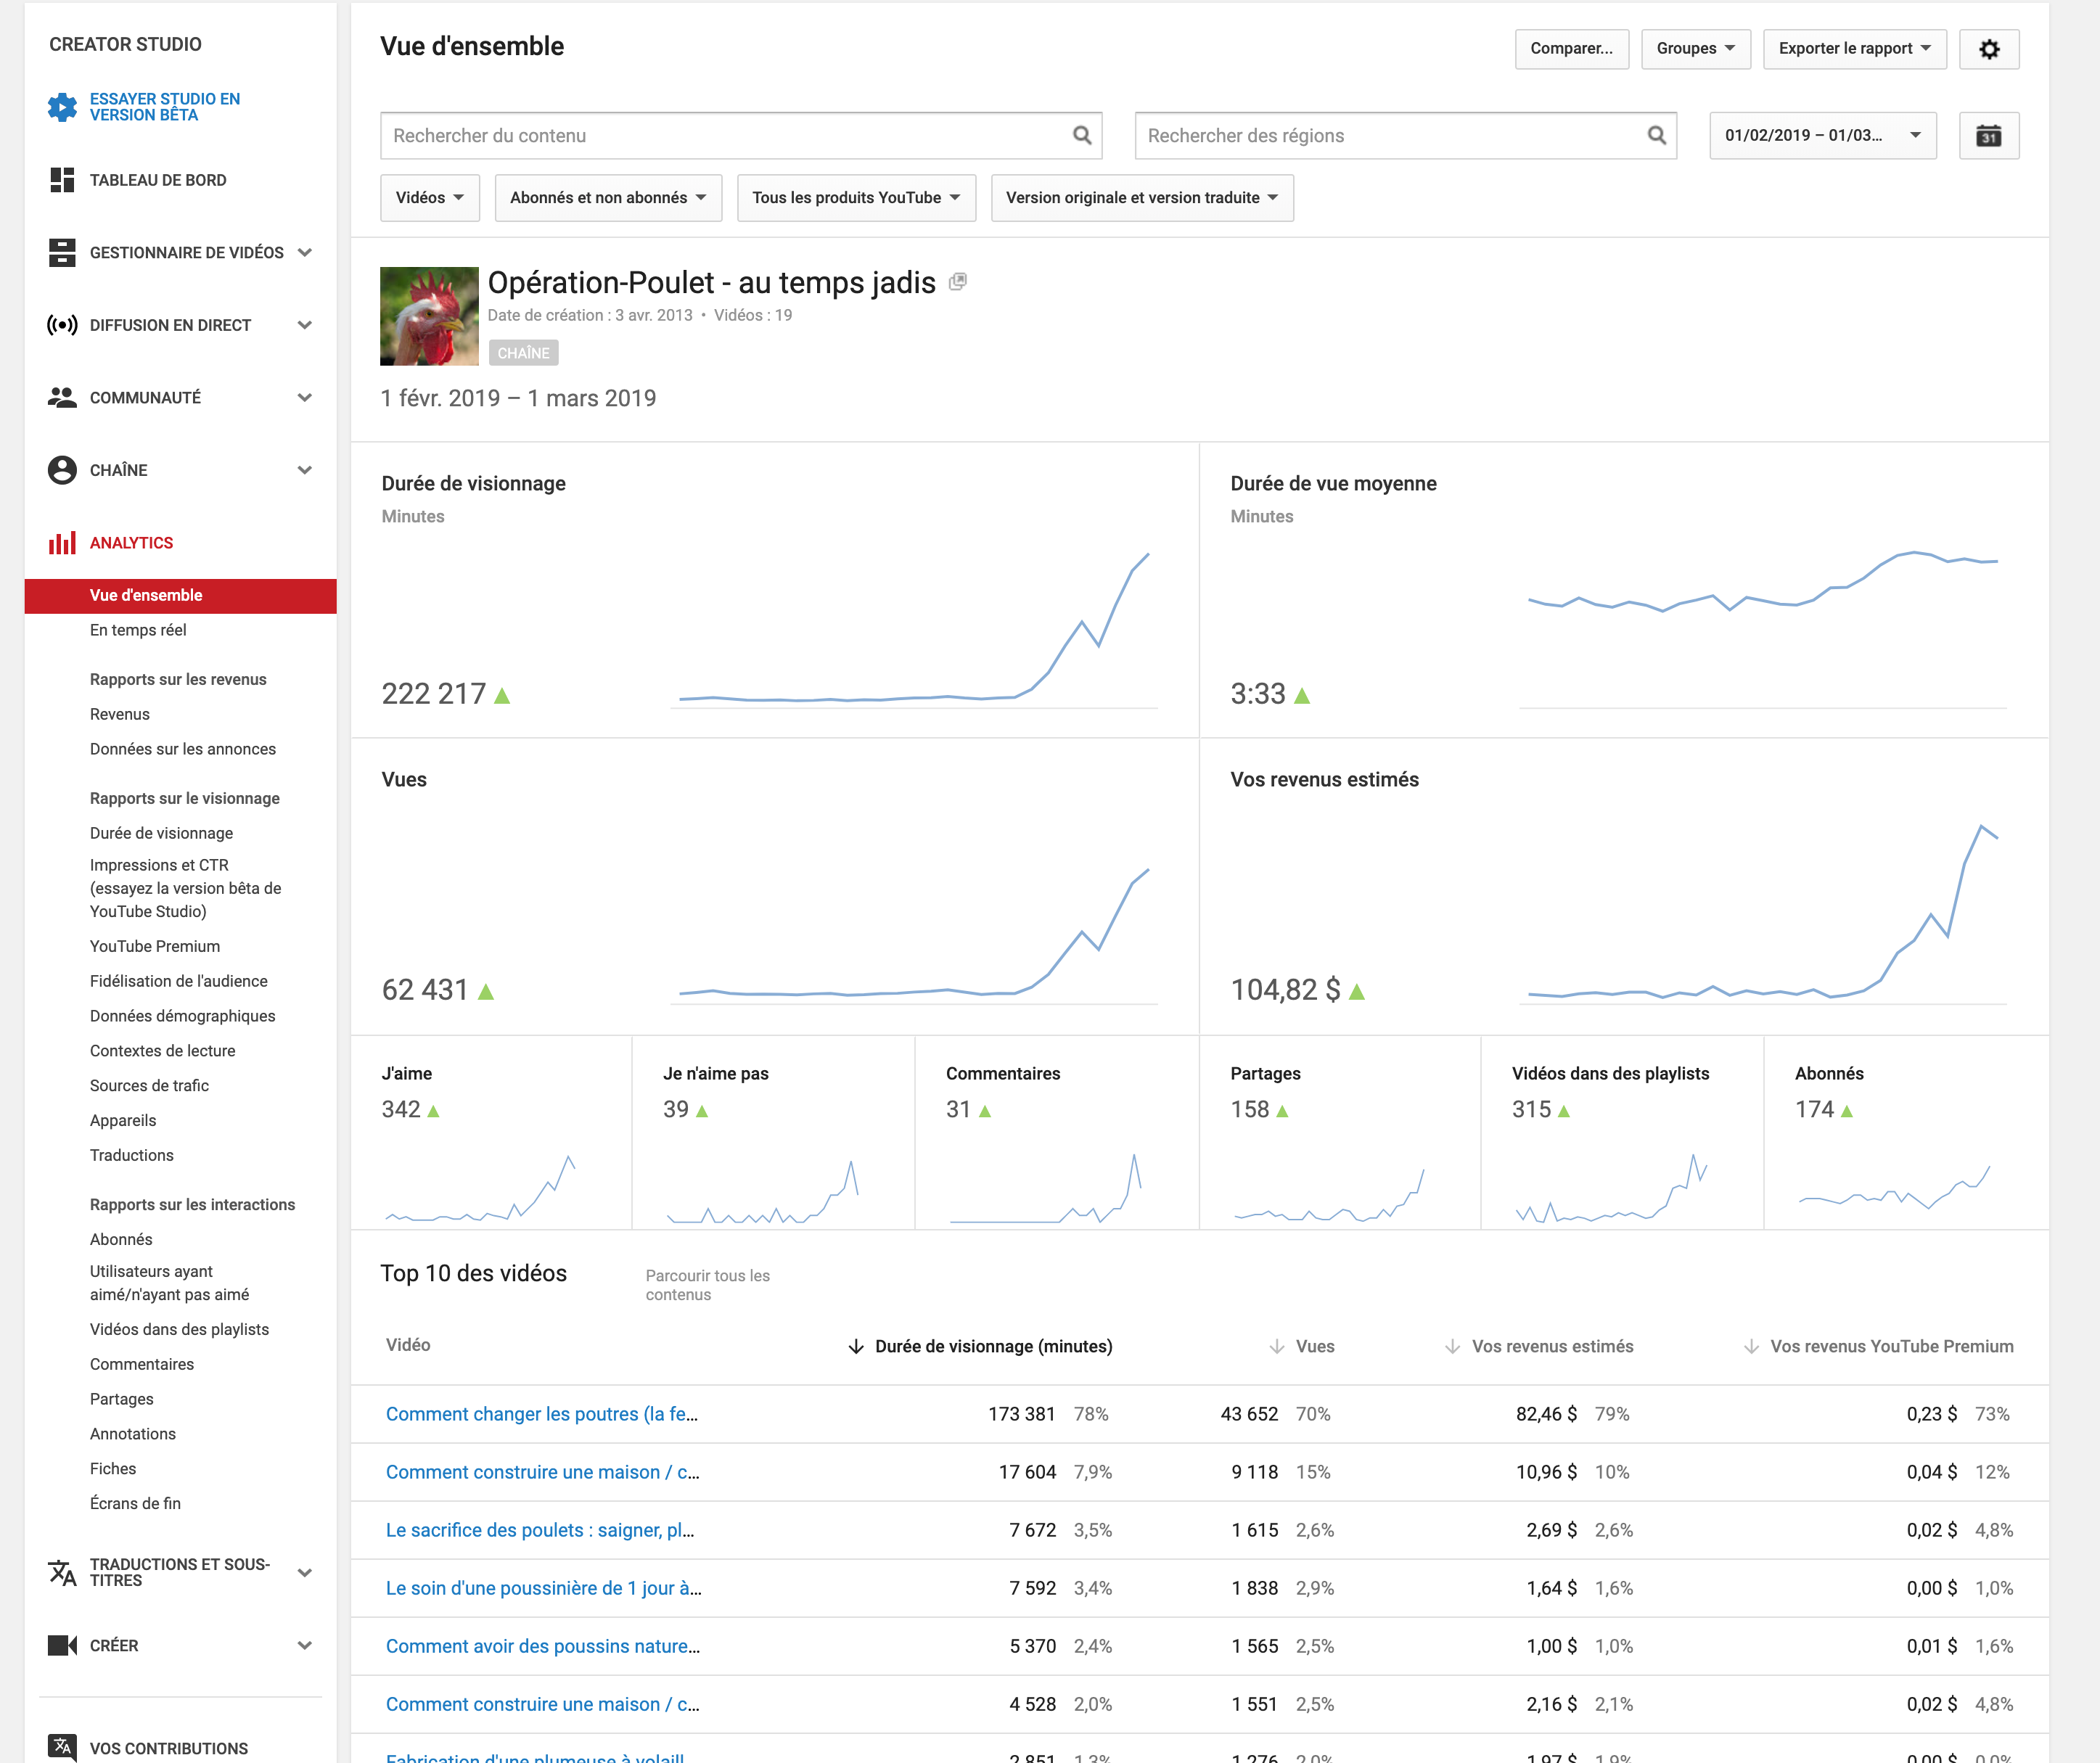The height and width of the screenshot is (1763, 2100).
Task: Click the Analytics bar chart icon
Action: tap(62, 543)
